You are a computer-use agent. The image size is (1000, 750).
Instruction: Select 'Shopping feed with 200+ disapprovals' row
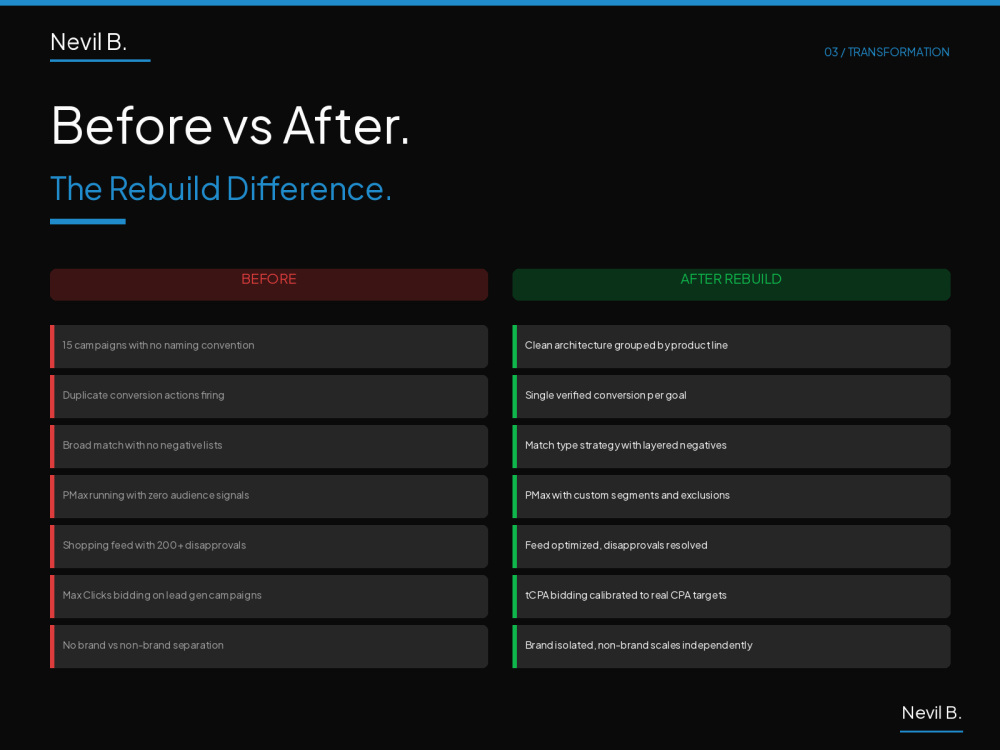[x=269, y=547]
